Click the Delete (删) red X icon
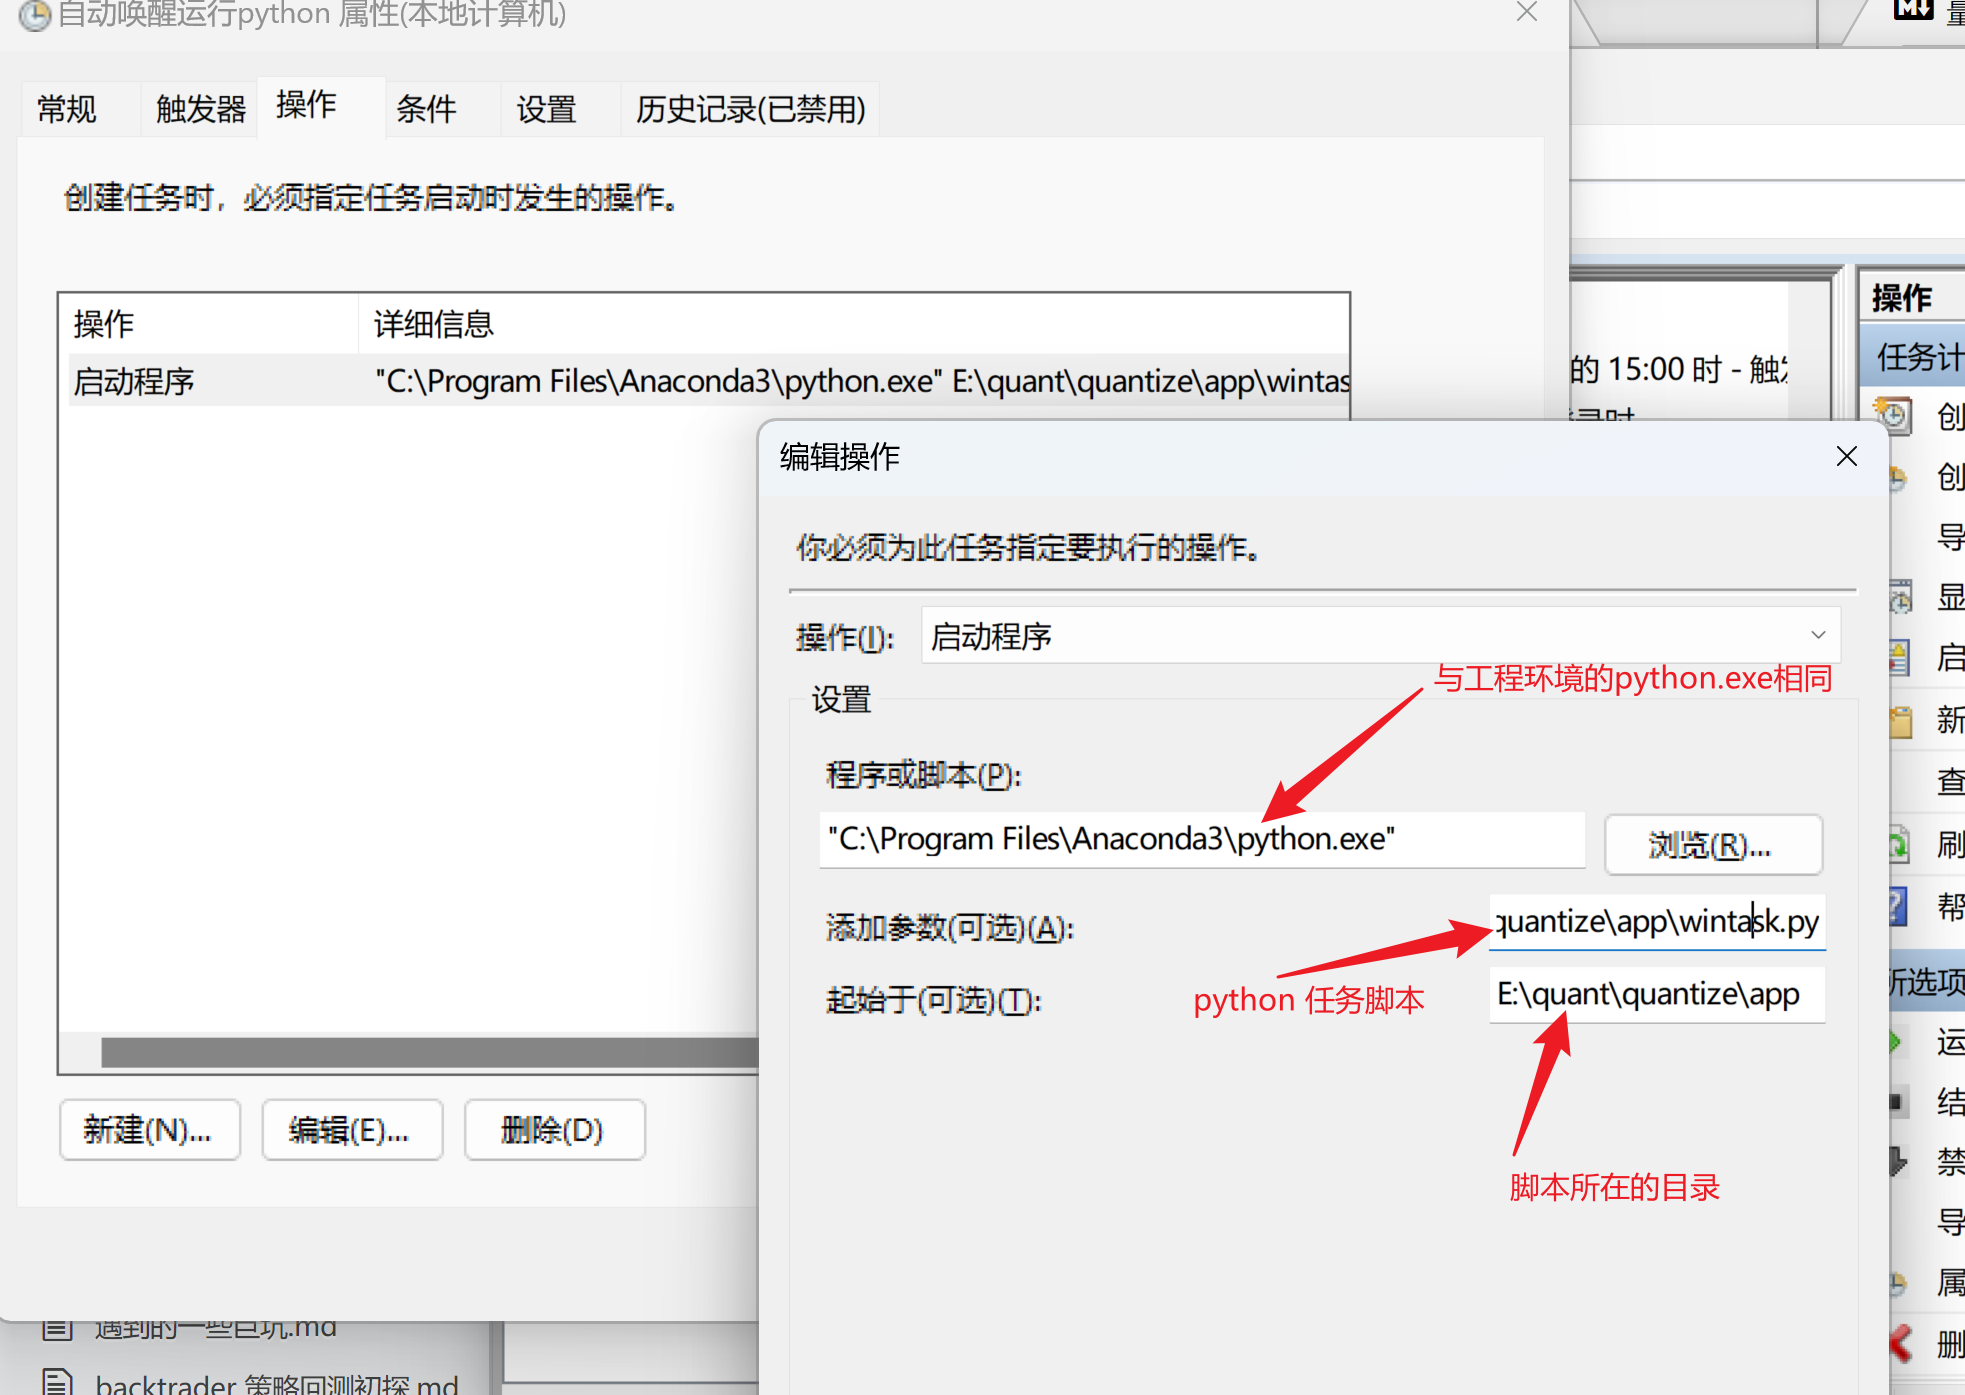The height and width of the screenshot is (1395, 1965). (x=1900, y=1343)
